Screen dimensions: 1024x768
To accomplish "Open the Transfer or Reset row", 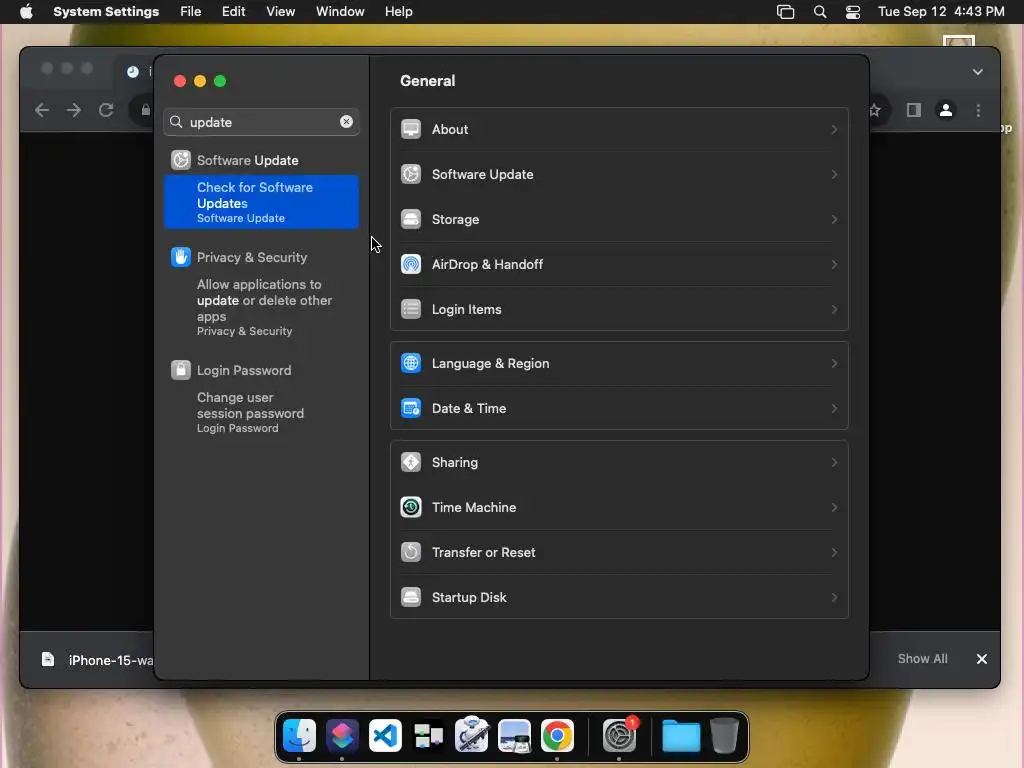I will (x=619, y=552).
